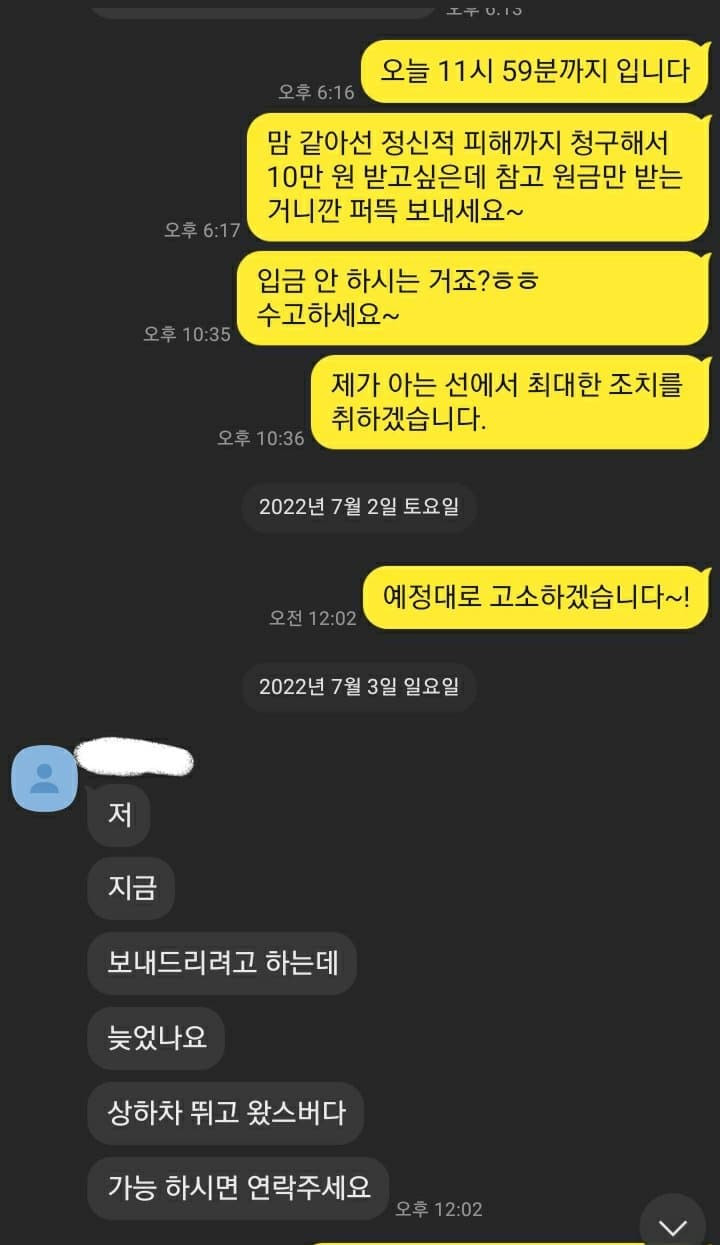Tap the '오후 6:16' timestamp
Image resolution: width=720 pixels, height=1245 pixels.
[x=316, y=92]
